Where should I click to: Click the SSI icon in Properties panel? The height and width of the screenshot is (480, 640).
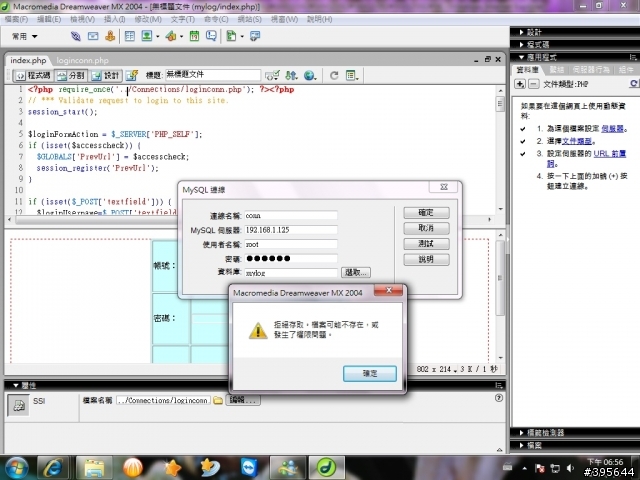point(18,405)
